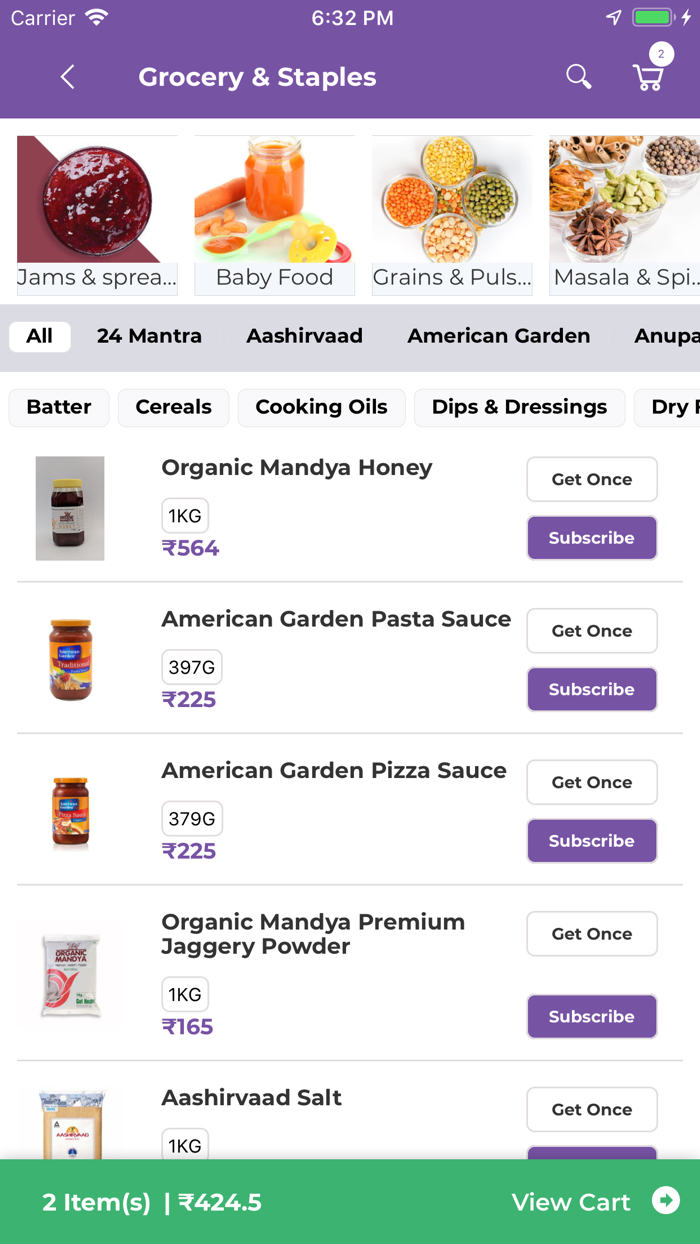
Task: Open Jams & spreads category thumbnail
Action: pos(97,215)
